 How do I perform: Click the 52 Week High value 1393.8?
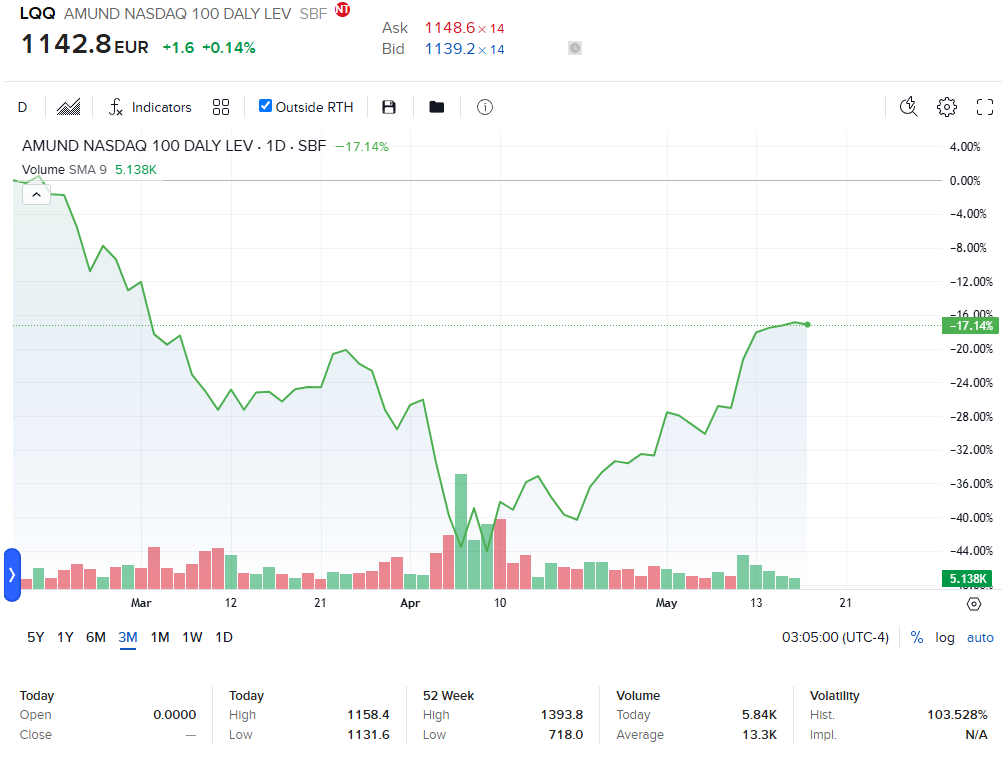click(562, 714)
